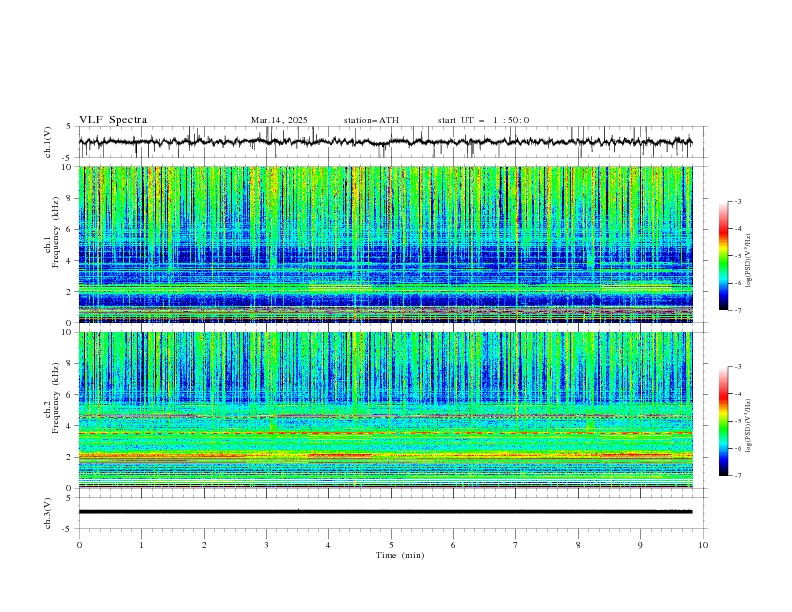Image resolution: width=792 pixels, height=612 pixels.
Task: Click the 9 tick label on the Time axis
Action: pyautogui.click(x=640, y=545)
